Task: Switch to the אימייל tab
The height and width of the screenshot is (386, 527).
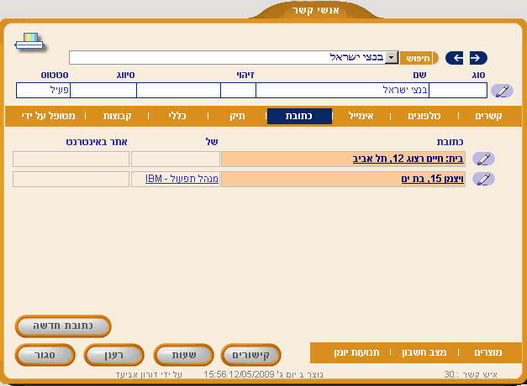Action: [x=360, y=116]
